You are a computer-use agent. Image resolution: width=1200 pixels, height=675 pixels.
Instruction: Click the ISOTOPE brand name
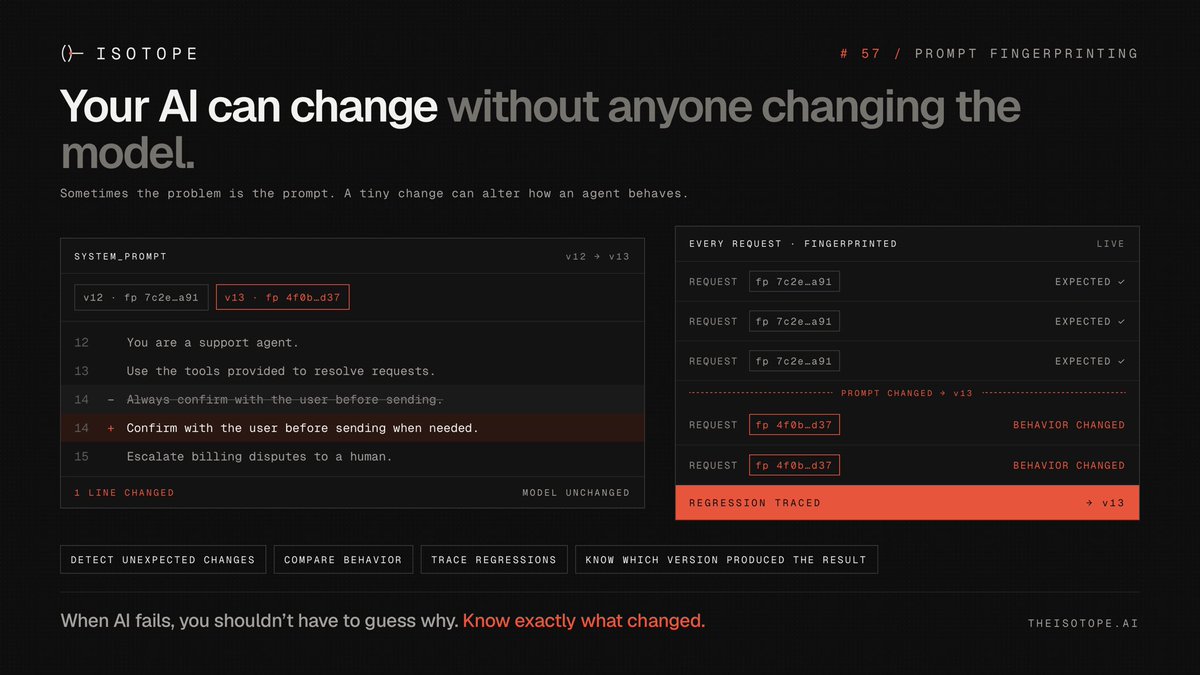(147, 54)
